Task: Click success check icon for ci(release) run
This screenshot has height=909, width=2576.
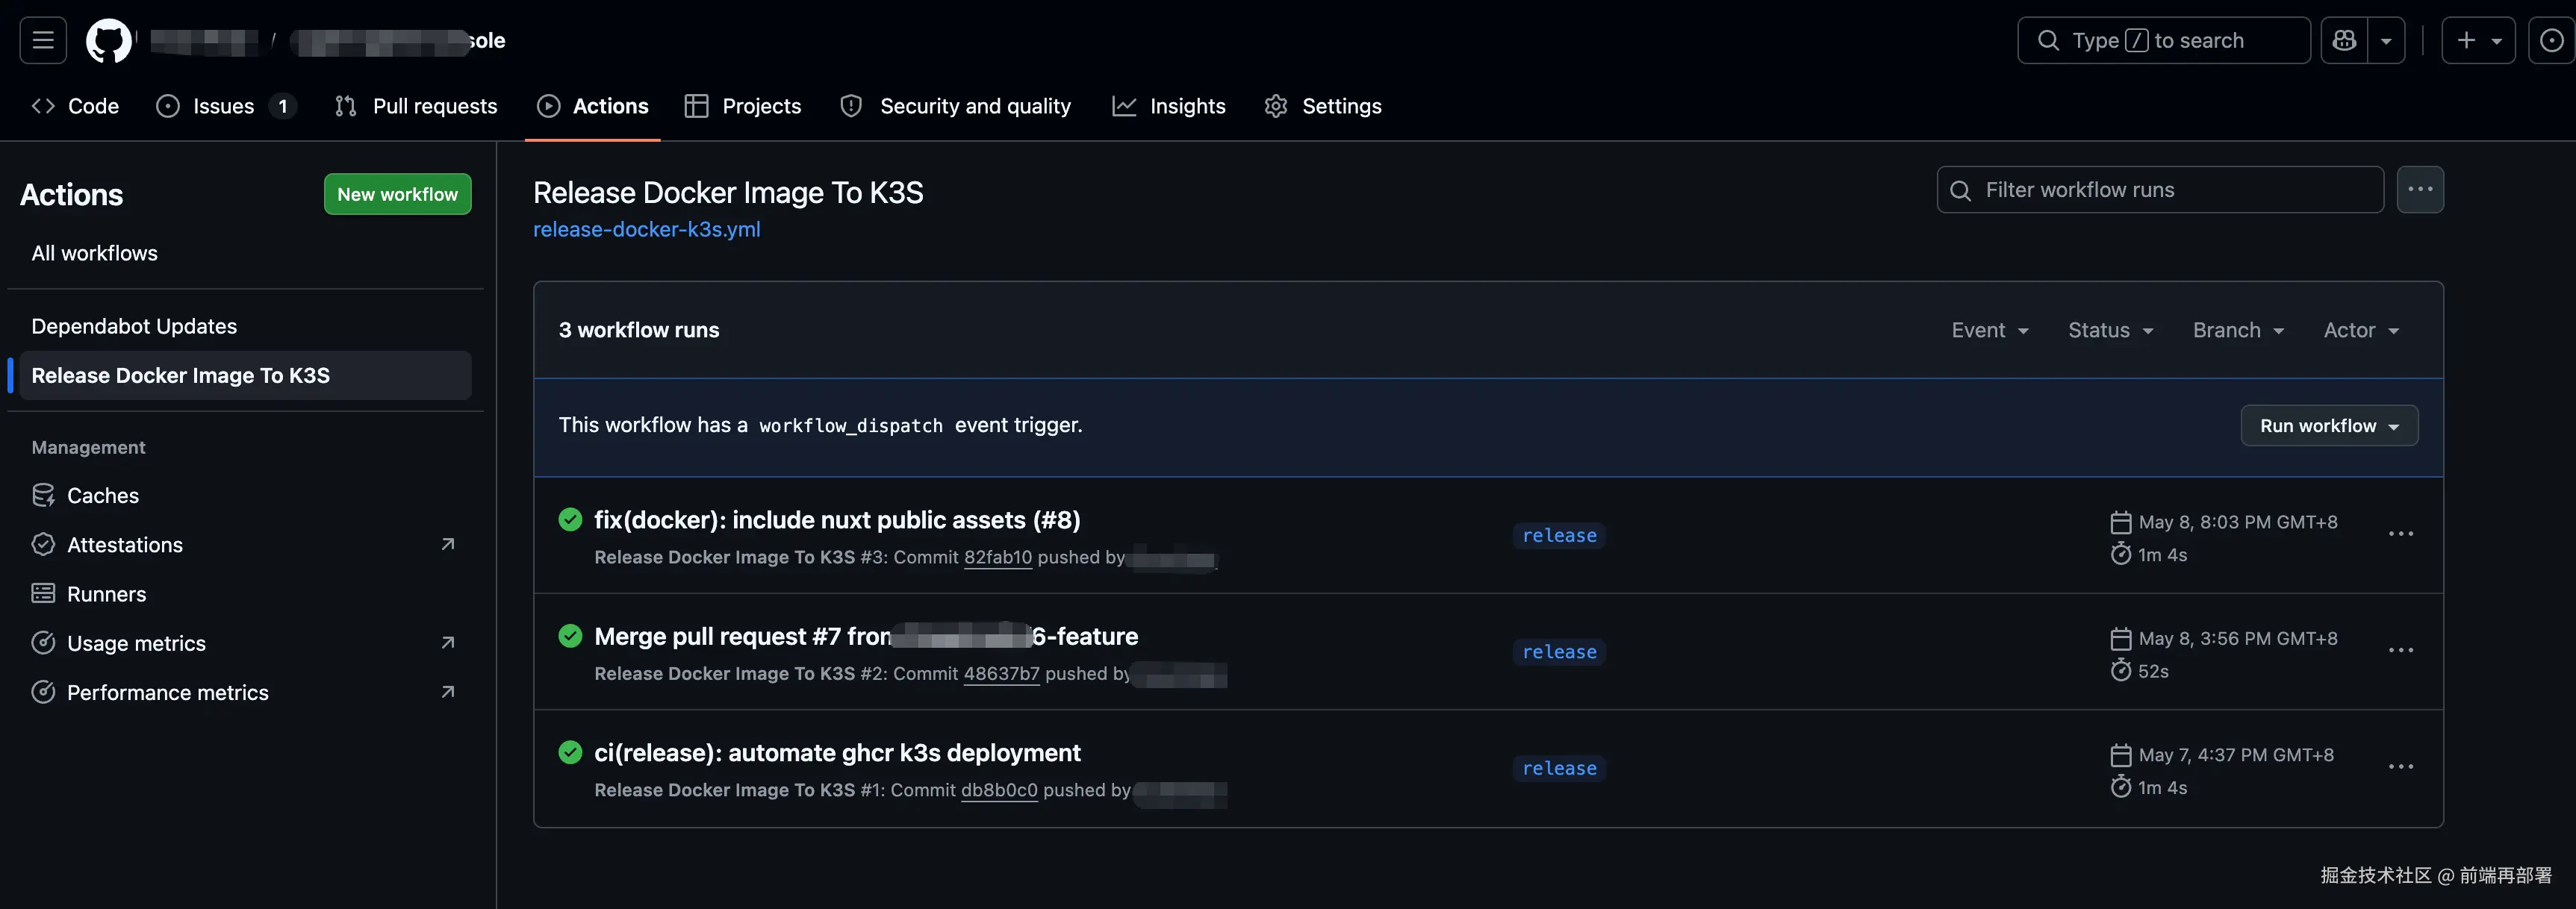Action: point(570,752)
